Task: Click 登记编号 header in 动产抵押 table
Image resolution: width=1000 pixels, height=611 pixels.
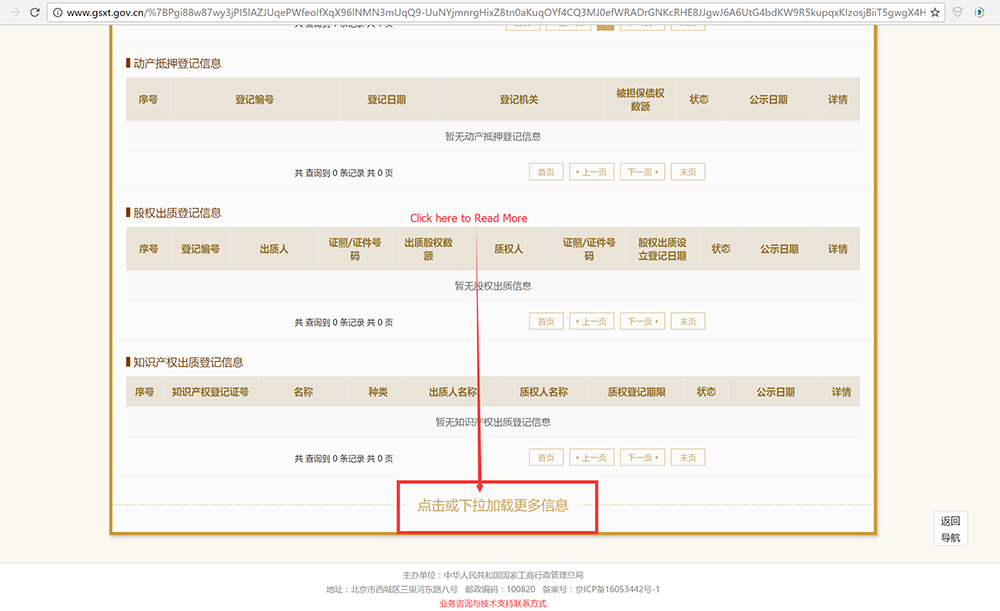Action: coord(254,99)
